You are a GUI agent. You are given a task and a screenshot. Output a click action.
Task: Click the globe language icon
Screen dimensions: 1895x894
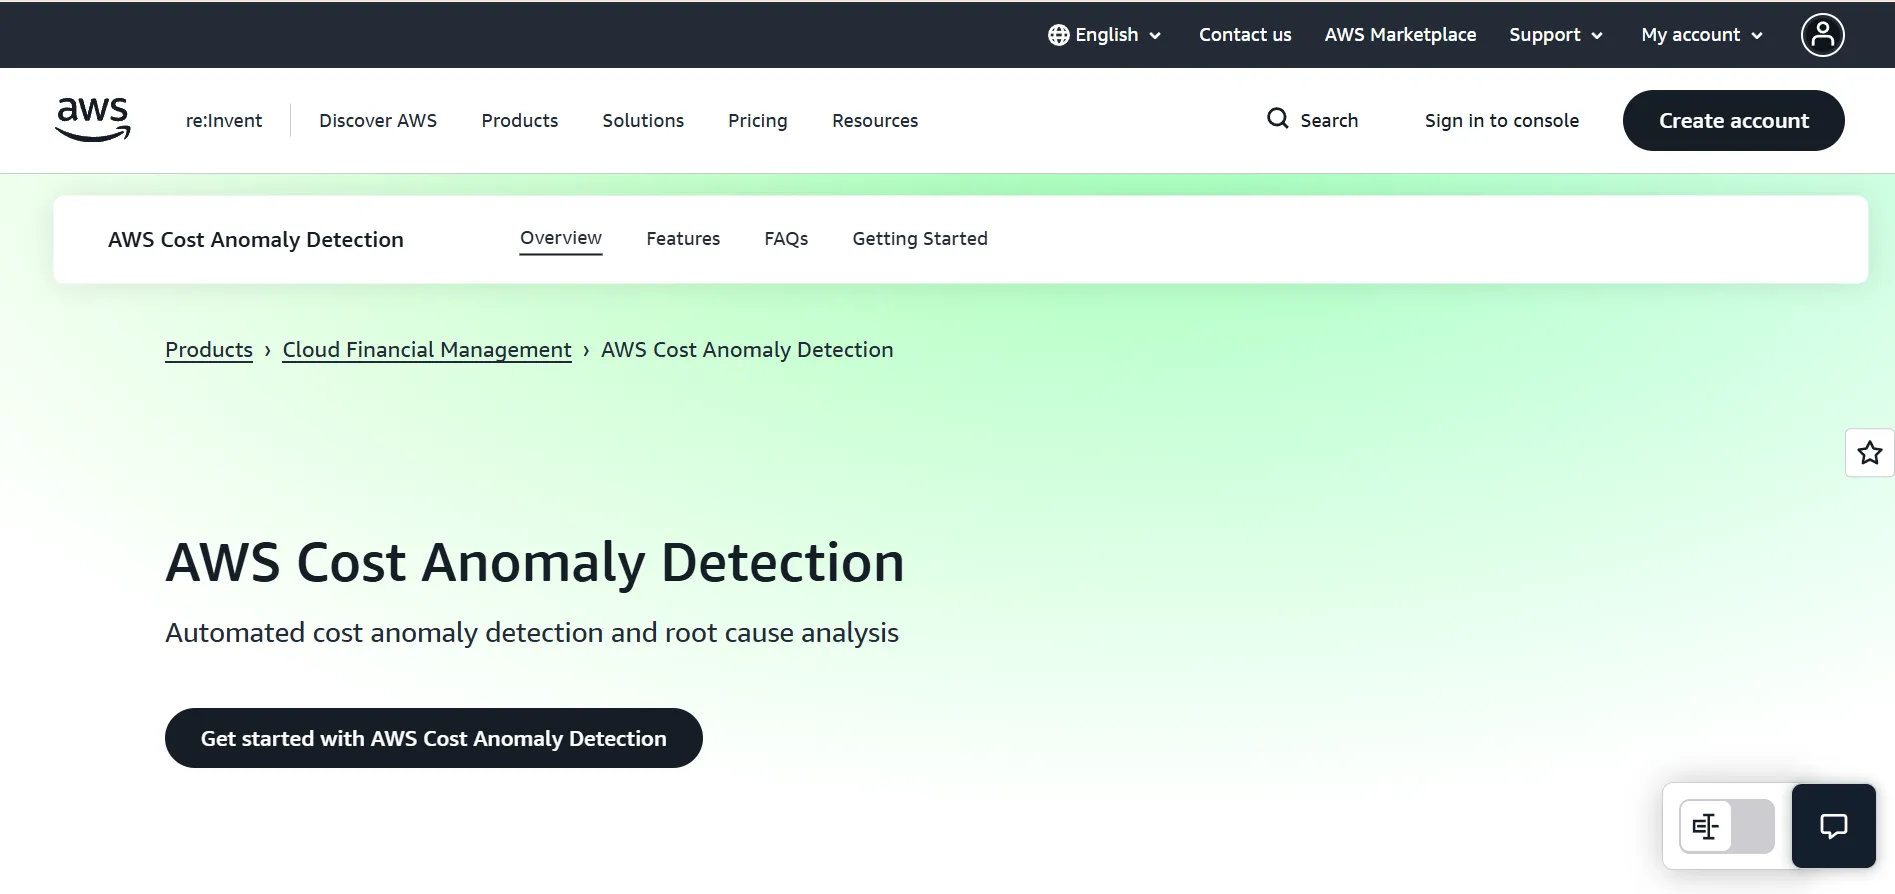1058,35
